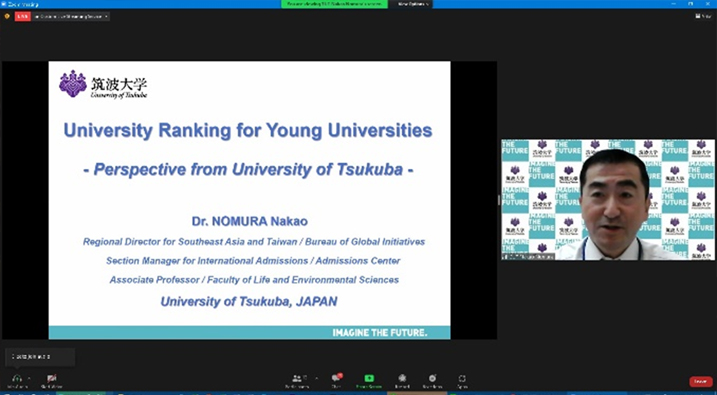Select the speaker's video thumbnail

tap(608, 200)
